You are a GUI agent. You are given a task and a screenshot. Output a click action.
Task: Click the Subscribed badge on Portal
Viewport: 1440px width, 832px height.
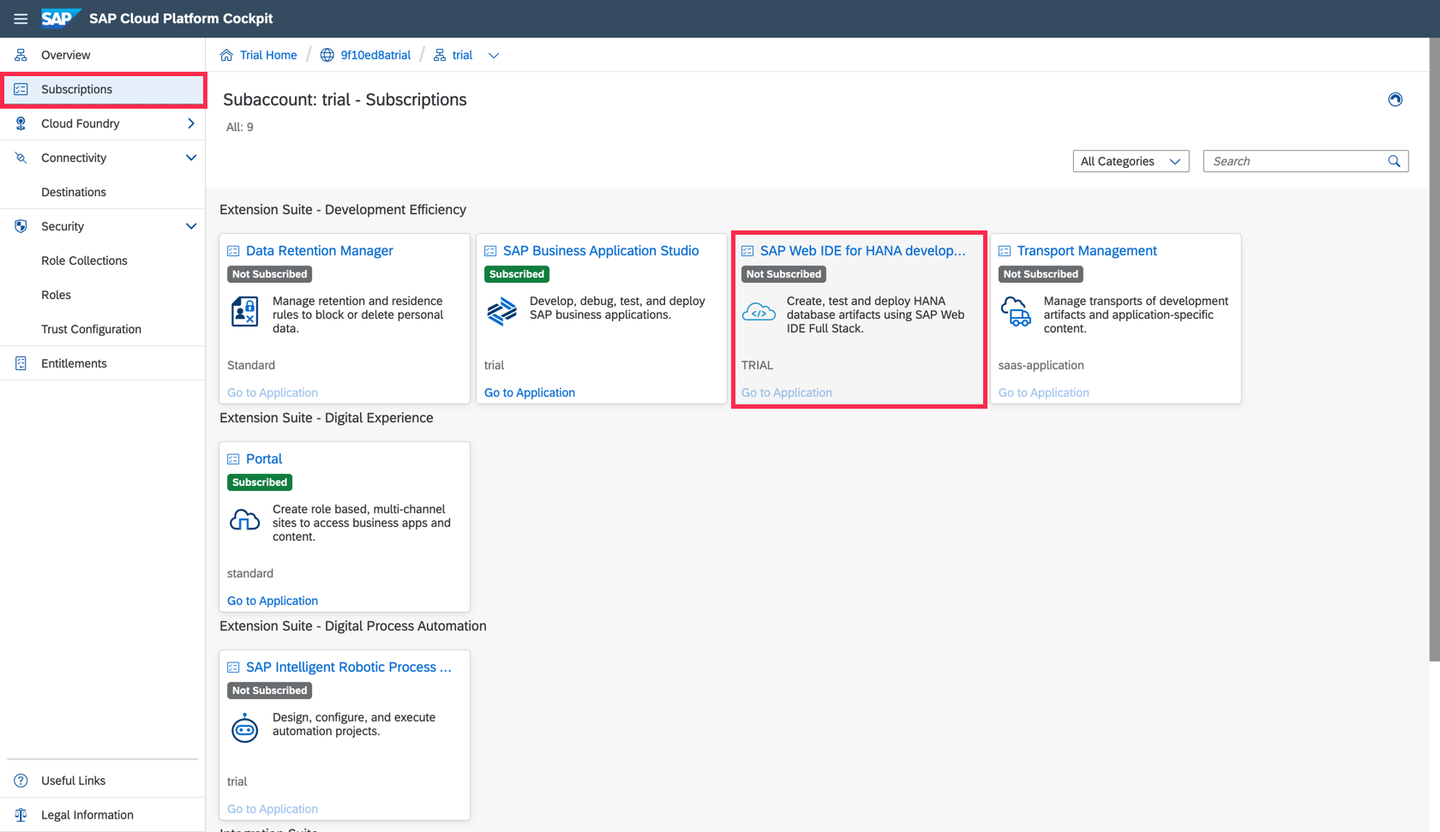(x=259, y=482)
